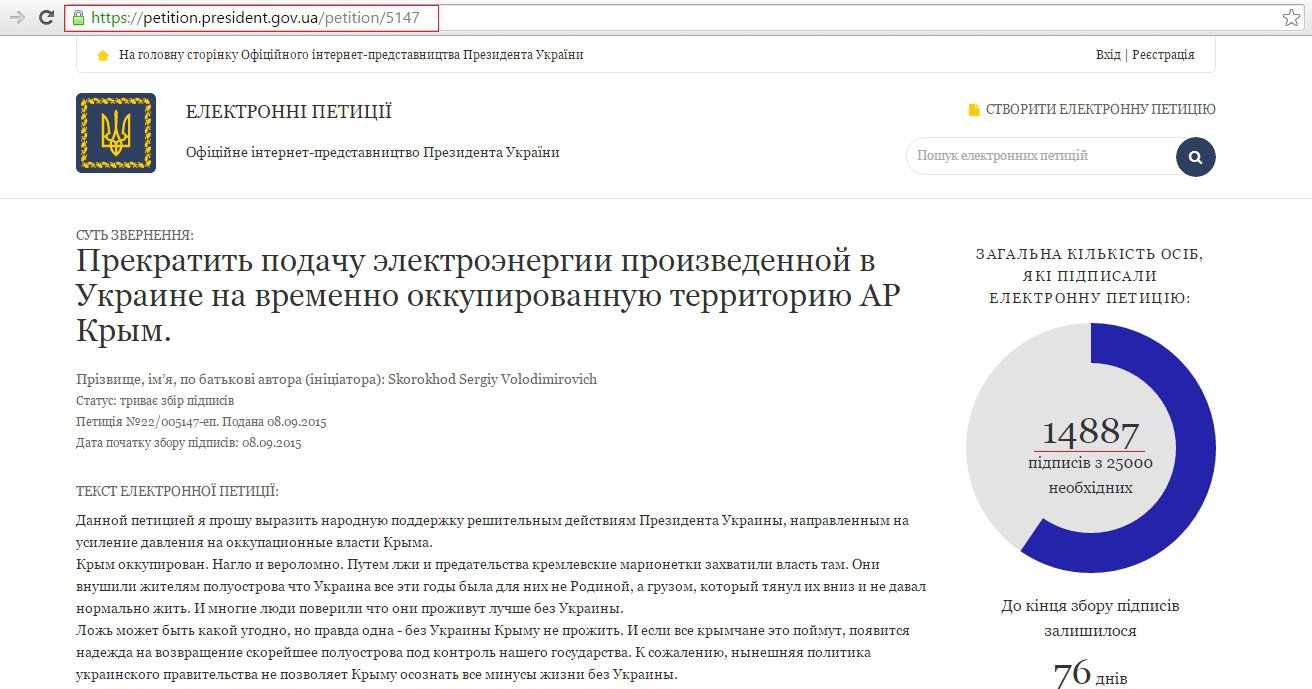Click the yellow document icon beside create petition
The width and height of the screenshot is (1312, 689).
(974, 110)
